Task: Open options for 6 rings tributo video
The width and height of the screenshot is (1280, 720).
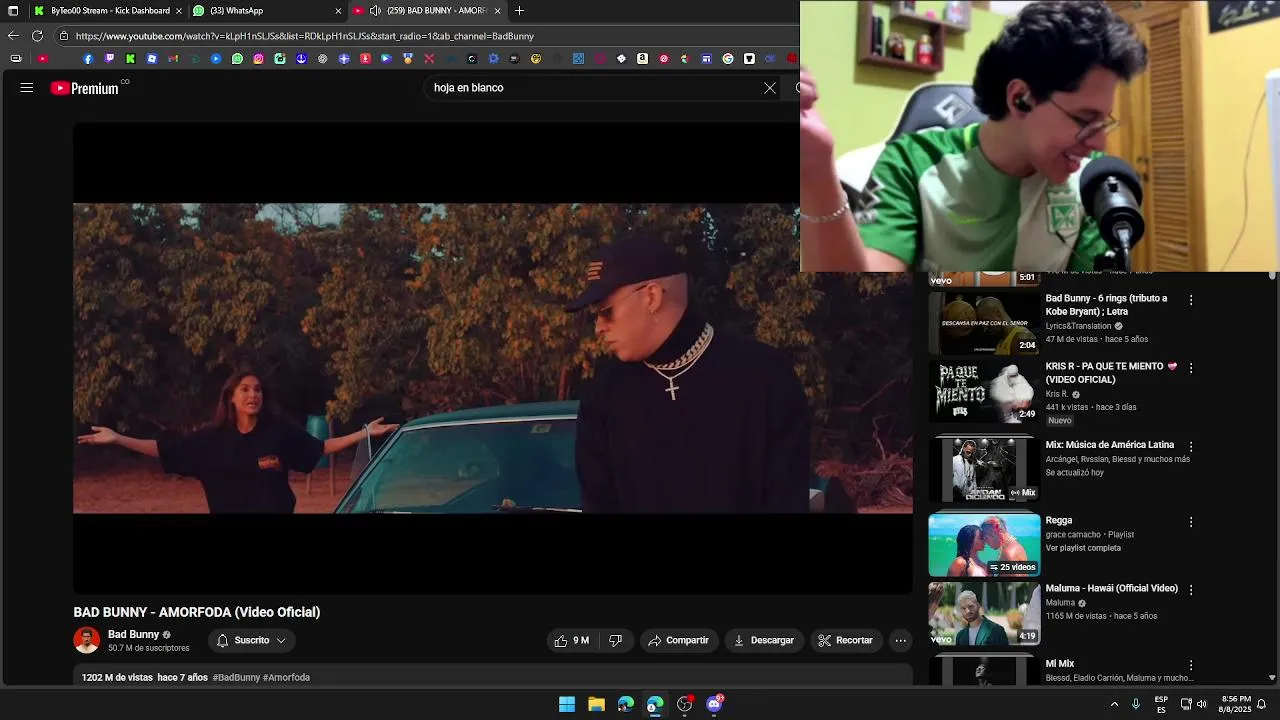Action: (x=1191, y=300)
